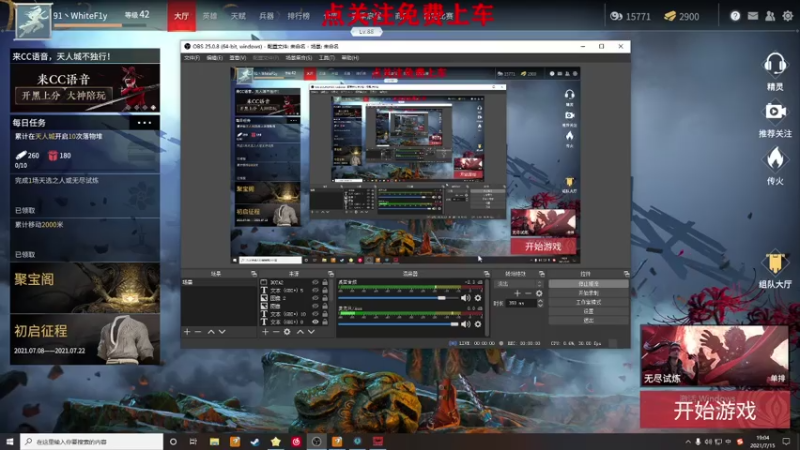
Task: Open the 组队大厅 banner icon on the right
Action: pos(775,263)
